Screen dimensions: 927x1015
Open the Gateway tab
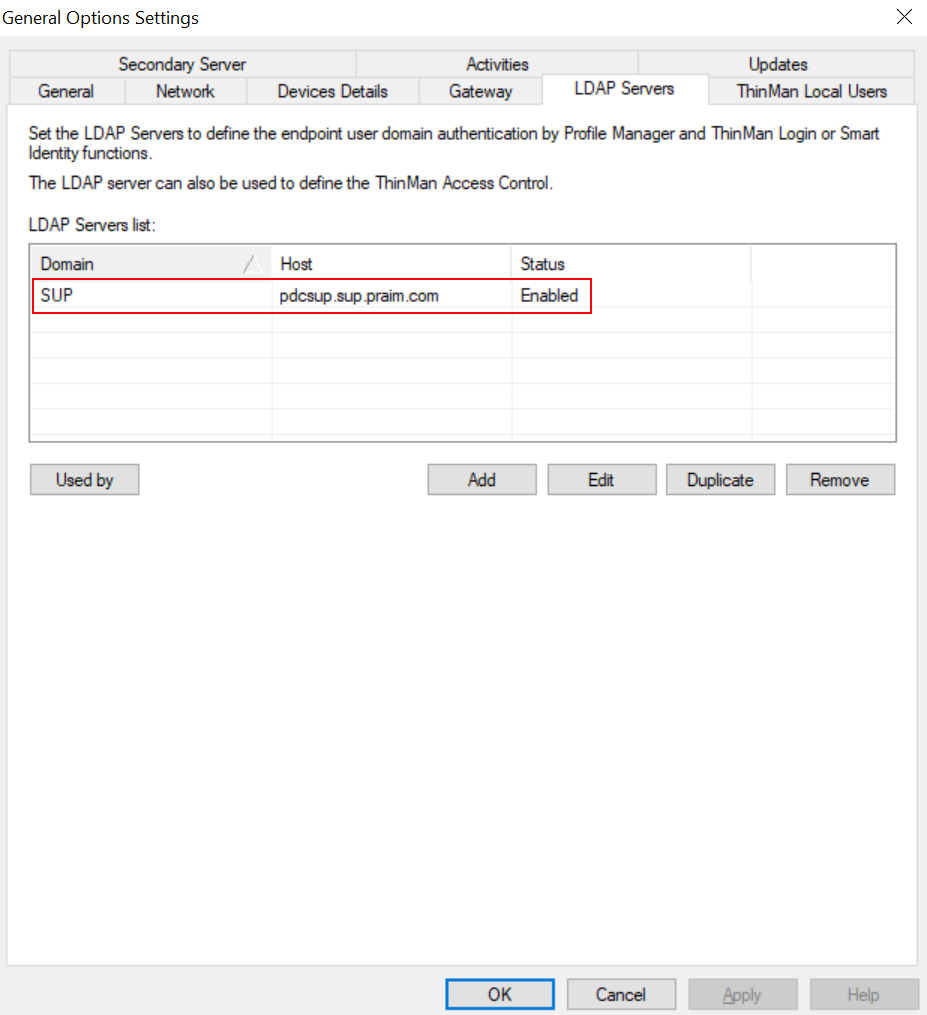click(x=480, y=91)
